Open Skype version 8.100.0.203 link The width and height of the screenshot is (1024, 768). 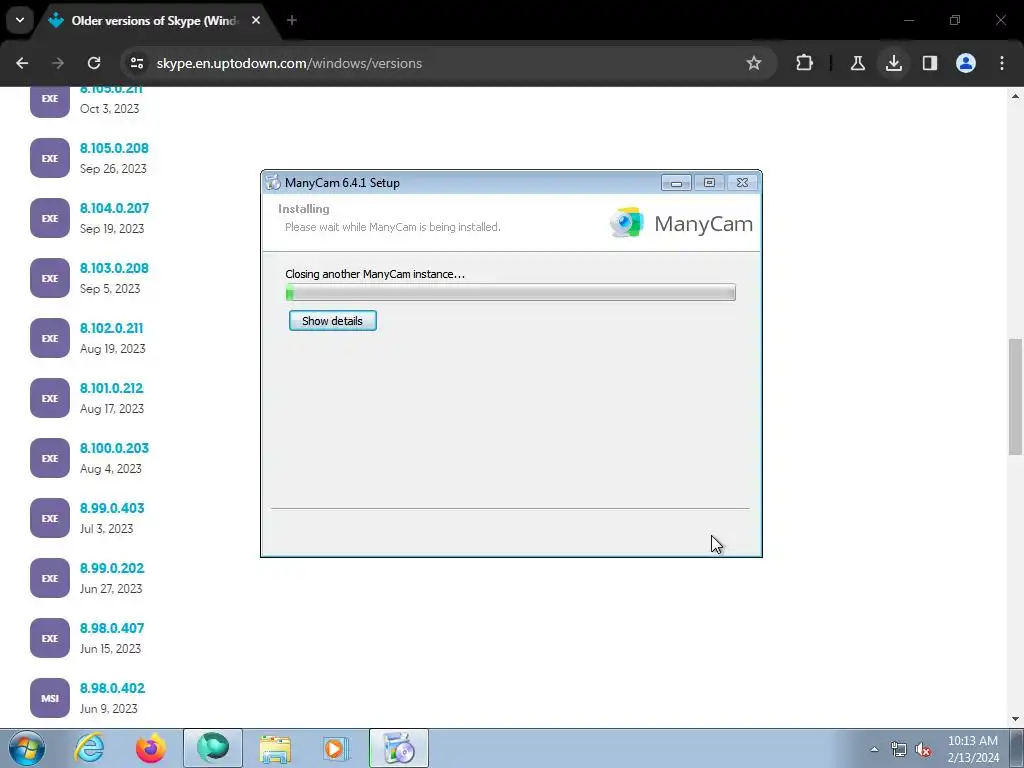(114, 449)
